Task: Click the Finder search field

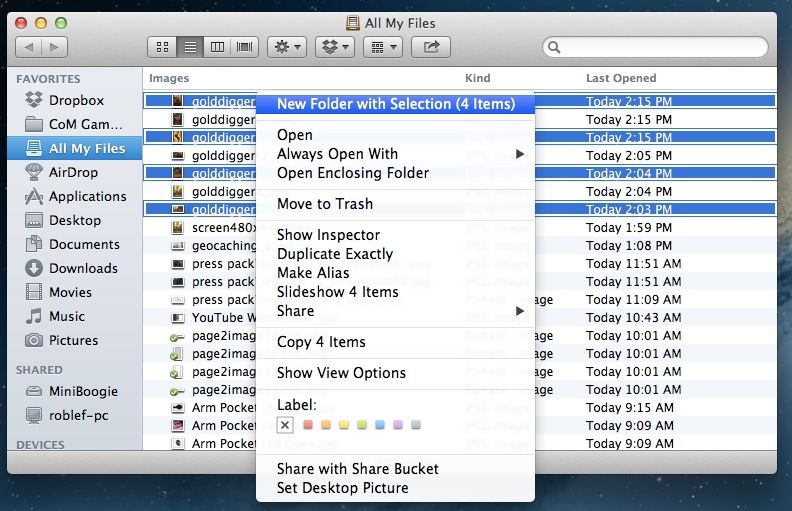Action: click(x=655, y=47)
